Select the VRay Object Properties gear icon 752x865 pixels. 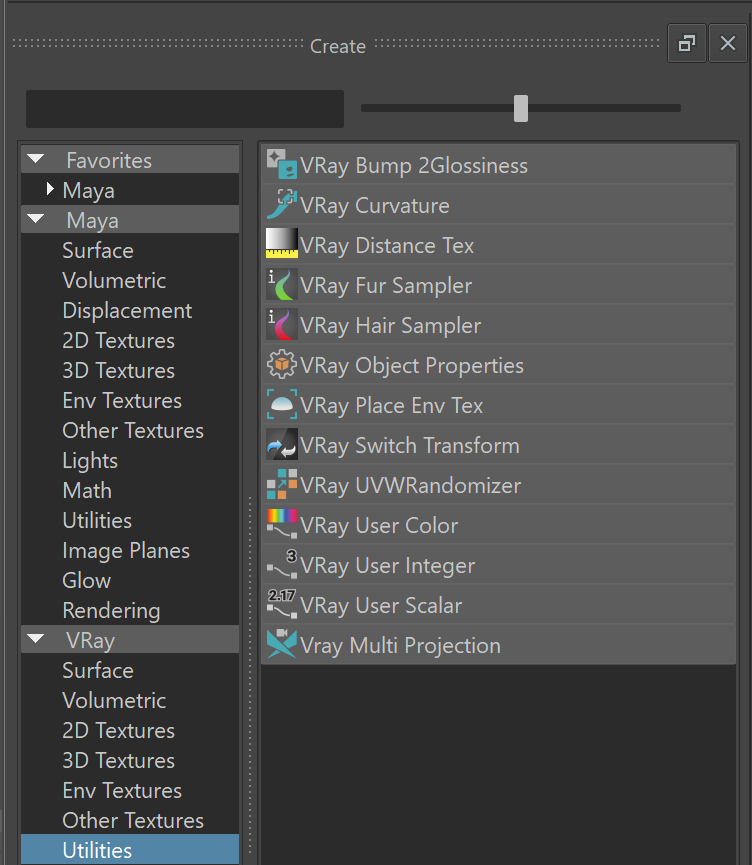282,365
